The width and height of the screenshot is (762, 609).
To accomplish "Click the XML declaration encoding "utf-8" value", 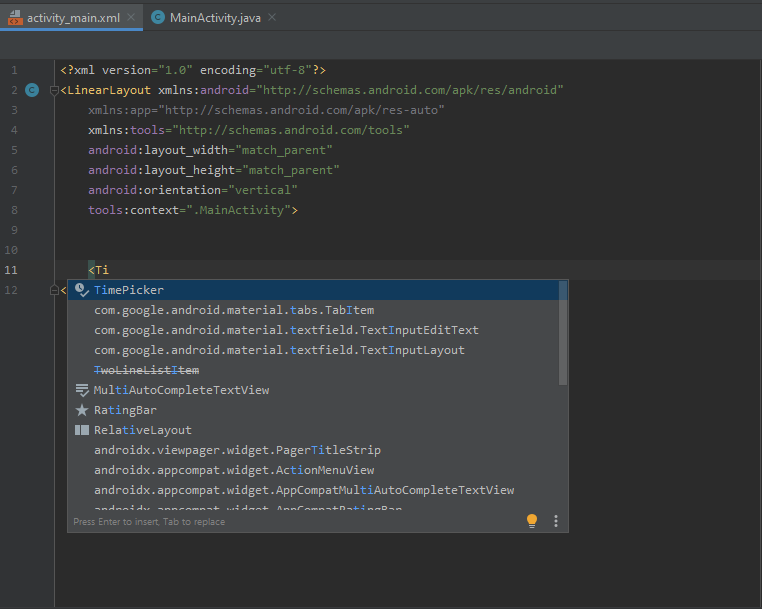I will [x=288, y=70].
